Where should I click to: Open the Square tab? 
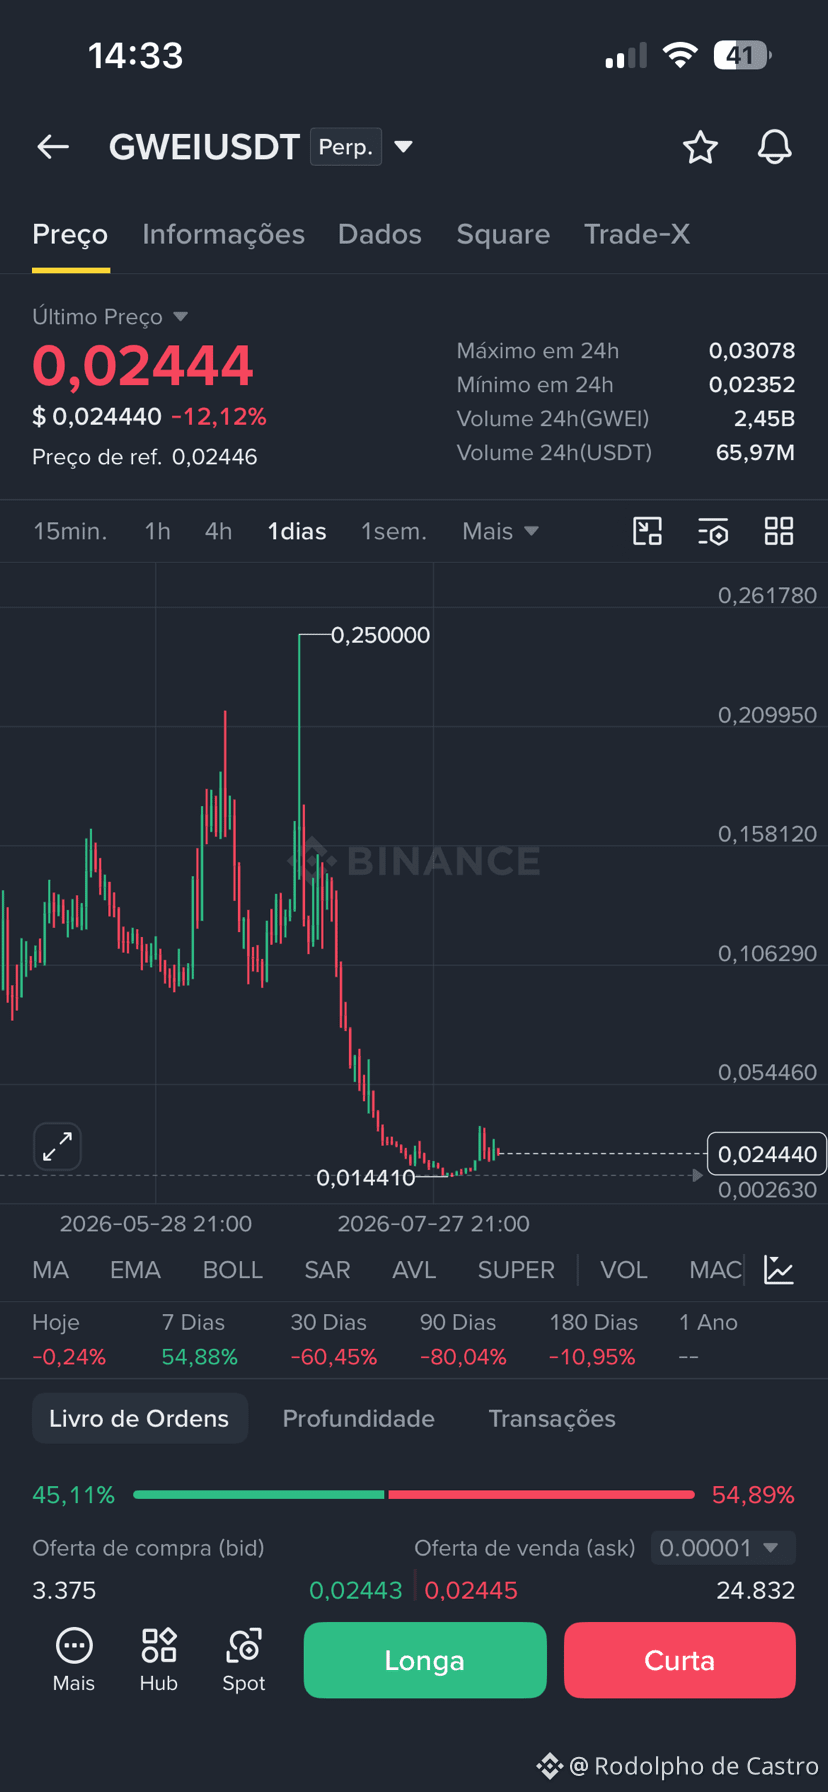pos(503,234)
